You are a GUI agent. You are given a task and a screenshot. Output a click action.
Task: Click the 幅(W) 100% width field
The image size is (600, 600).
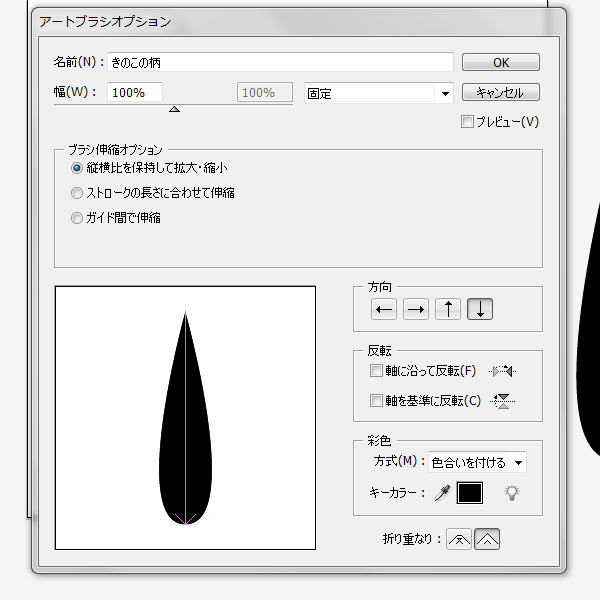tap(135, 92)
